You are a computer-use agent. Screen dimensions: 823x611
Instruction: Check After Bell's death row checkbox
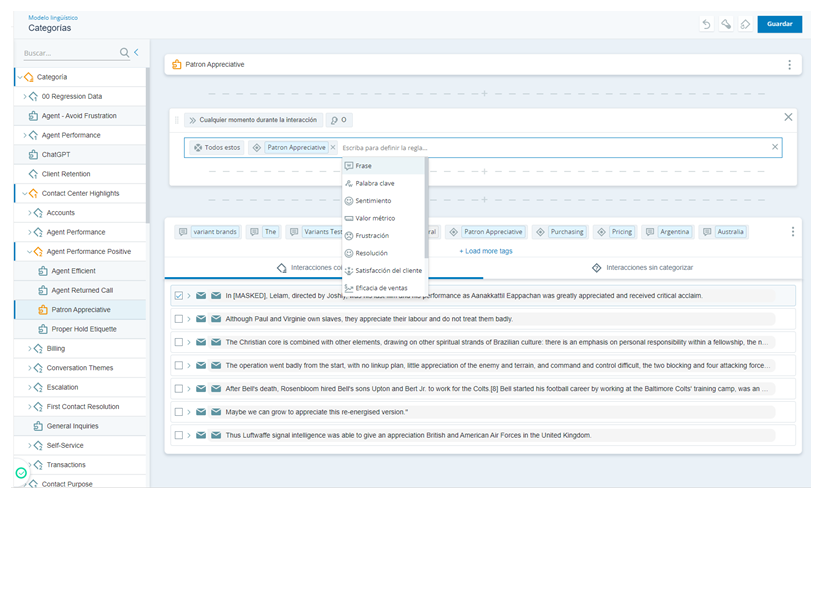(x=179, y=388)
